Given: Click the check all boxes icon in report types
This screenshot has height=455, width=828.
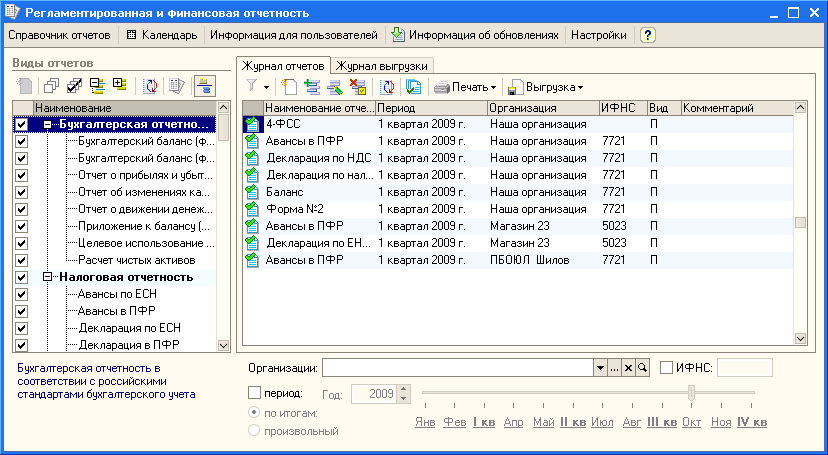Looking at the screenshot, I should [x=75, y=86].
